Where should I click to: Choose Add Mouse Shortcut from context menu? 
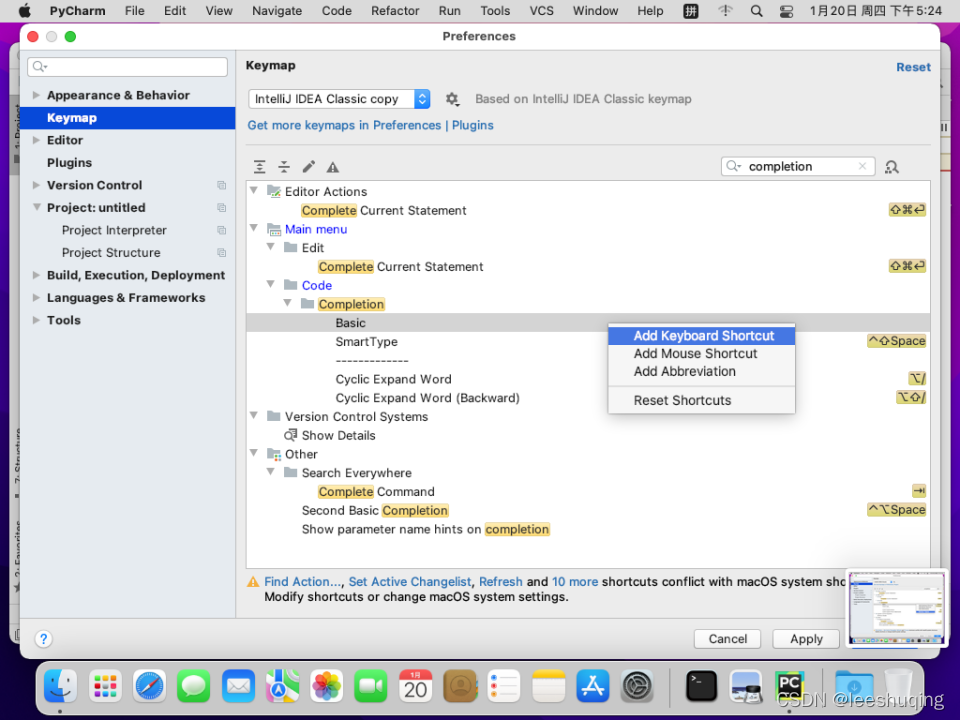[x=702, y=353]
